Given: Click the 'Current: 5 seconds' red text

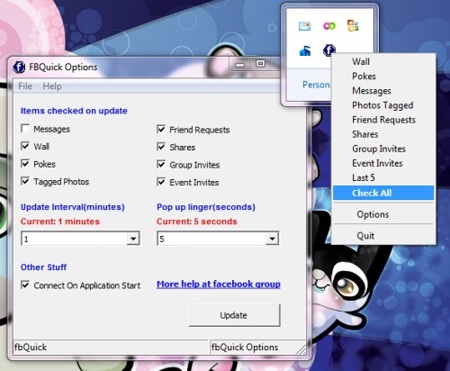Looking at the screenshot, I should coord(197,222).
